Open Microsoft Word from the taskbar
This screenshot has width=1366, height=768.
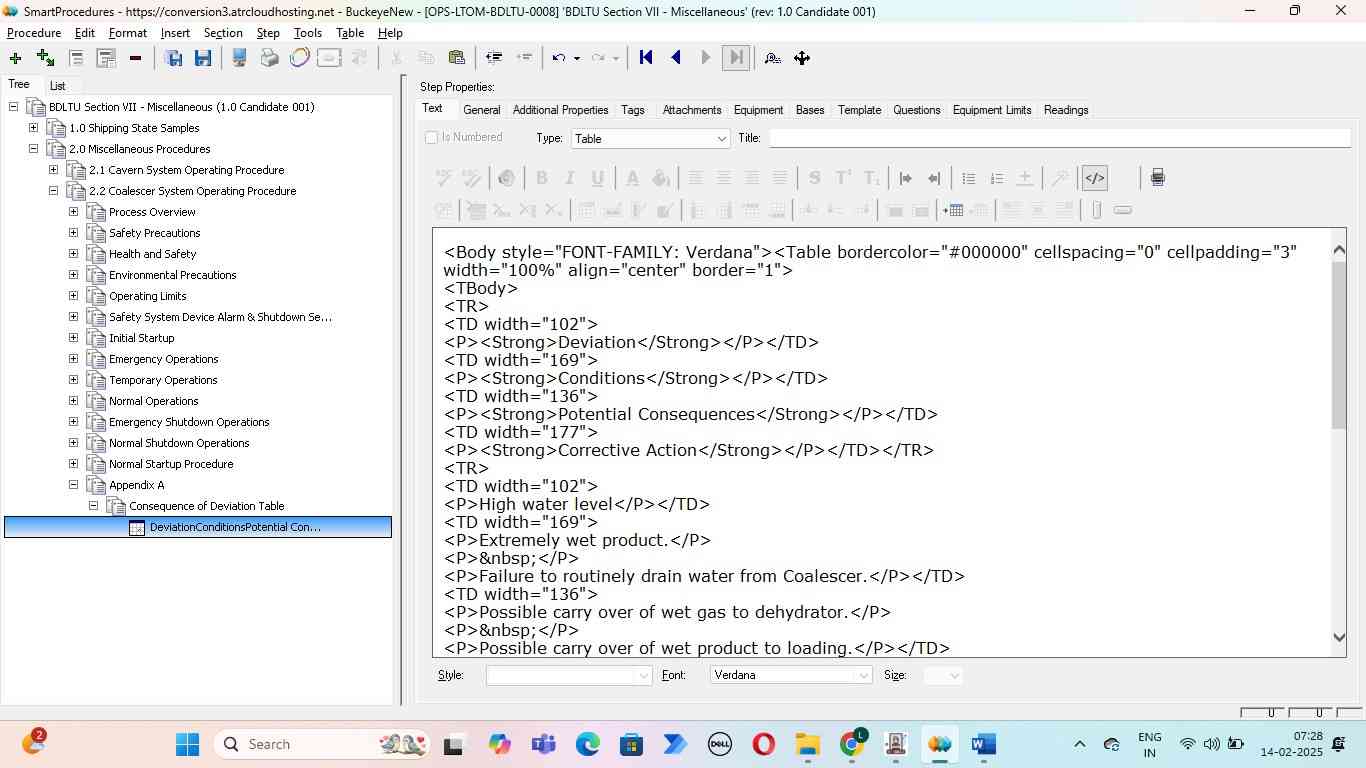click(x=984, y=744)
